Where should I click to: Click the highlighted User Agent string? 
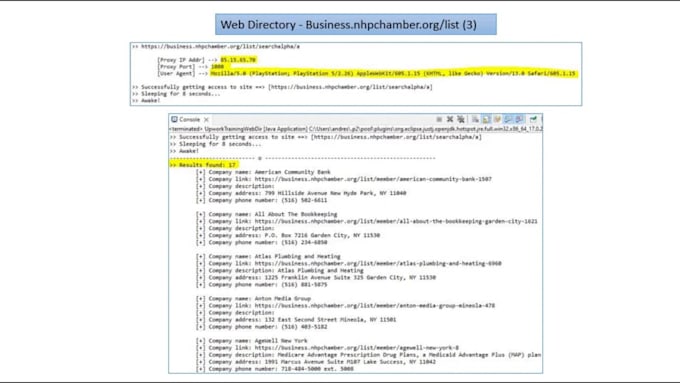(x=393, y=74)
